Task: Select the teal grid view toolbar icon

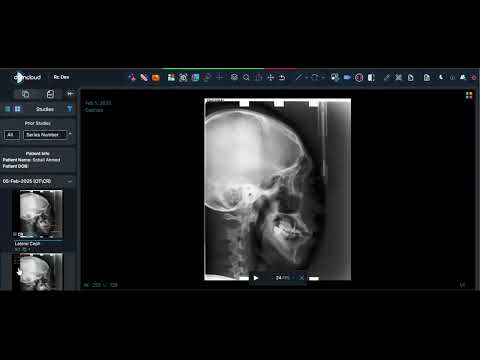Action: pyautogui.click(x=195, y=78)
